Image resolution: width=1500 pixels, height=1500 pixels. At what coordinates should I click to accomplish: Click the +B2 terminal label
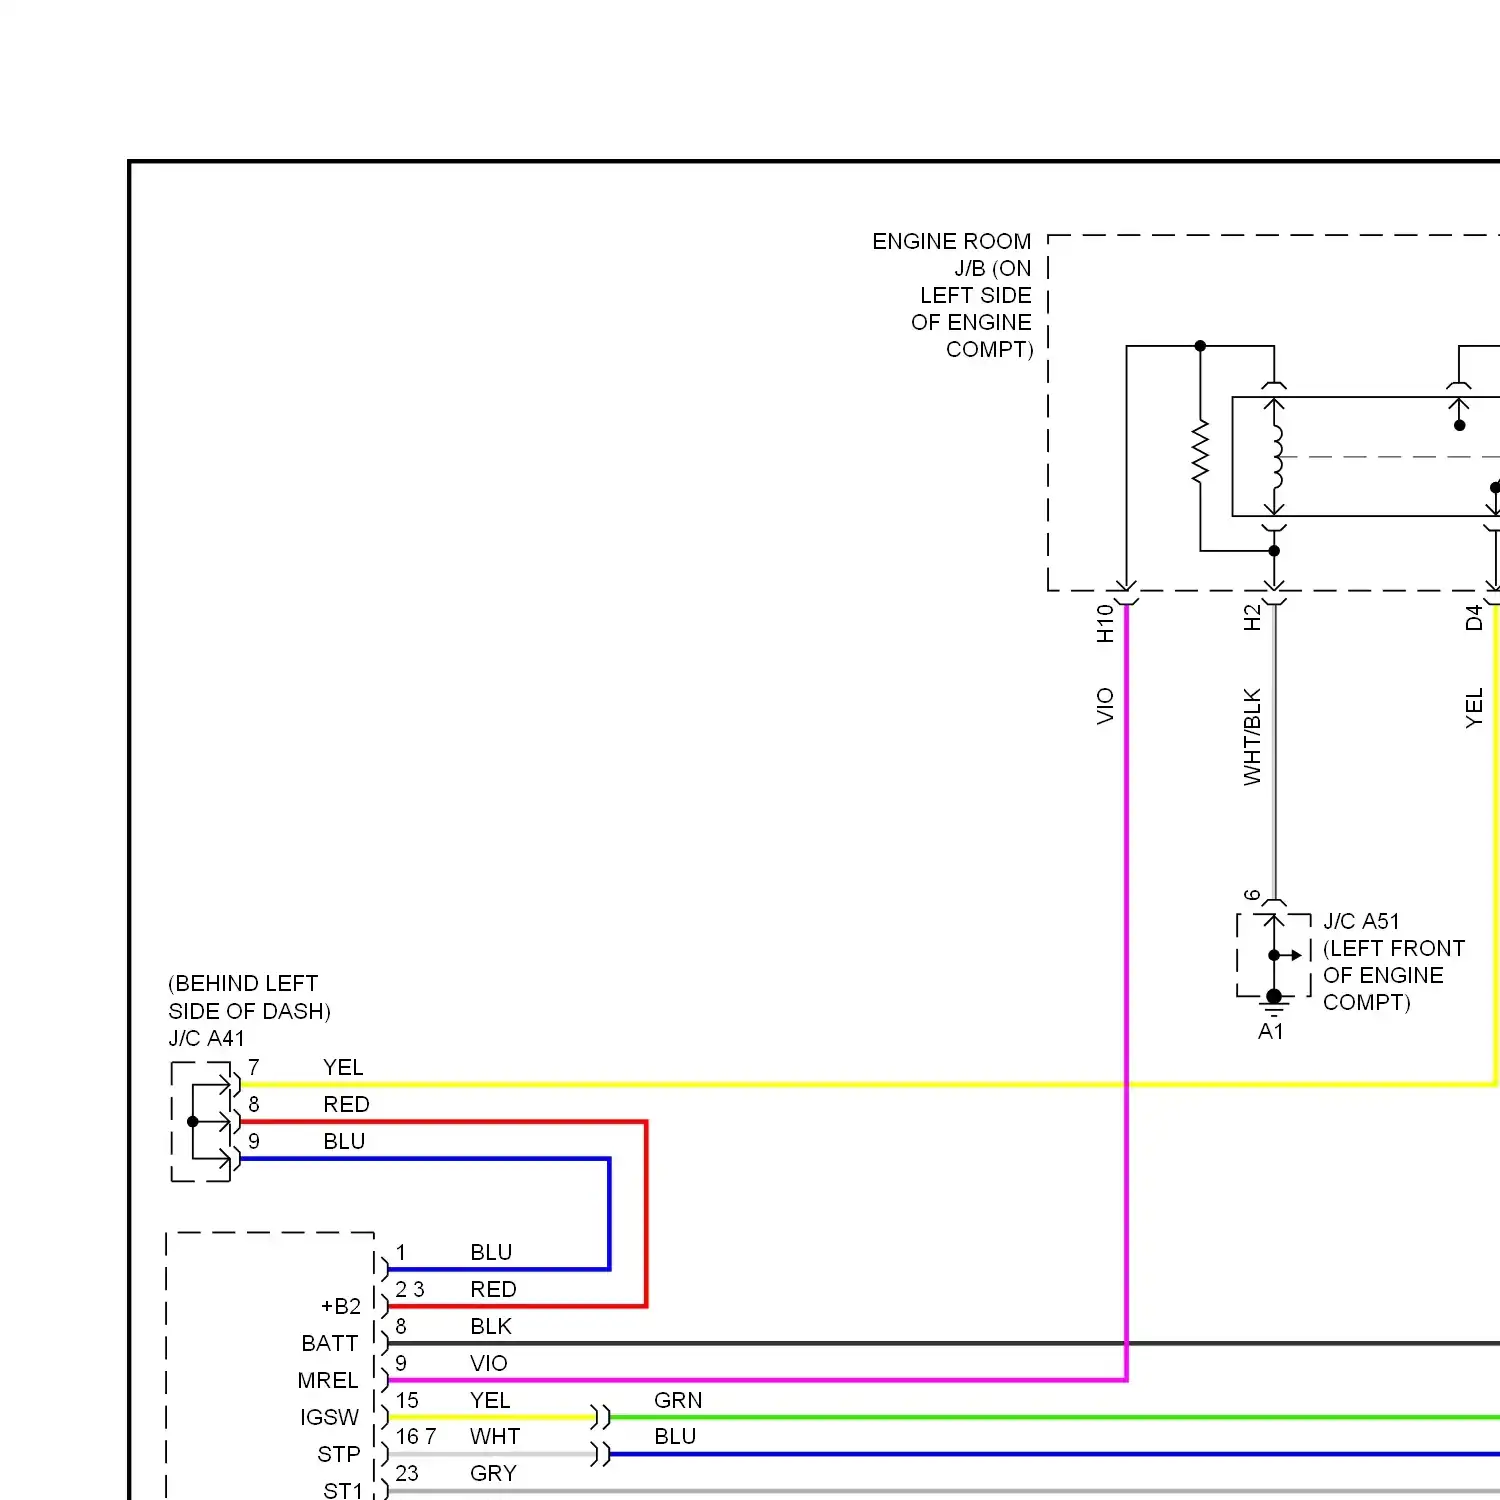[340, 1306]
